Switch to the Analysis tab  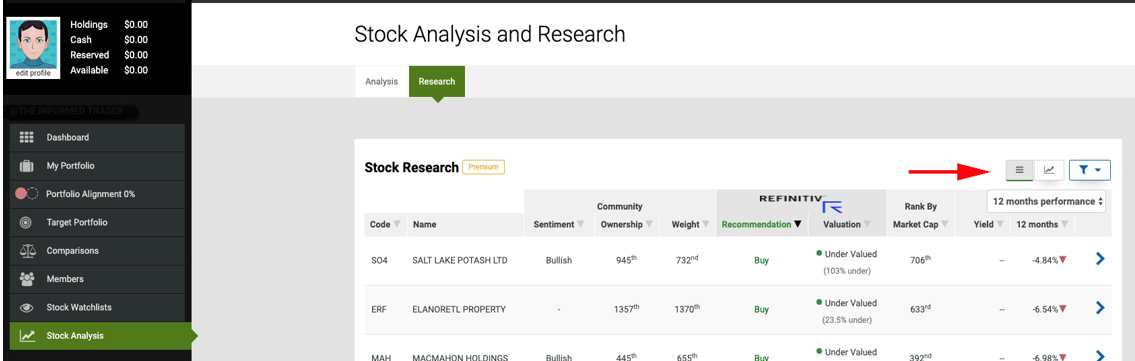click(381, 82)
